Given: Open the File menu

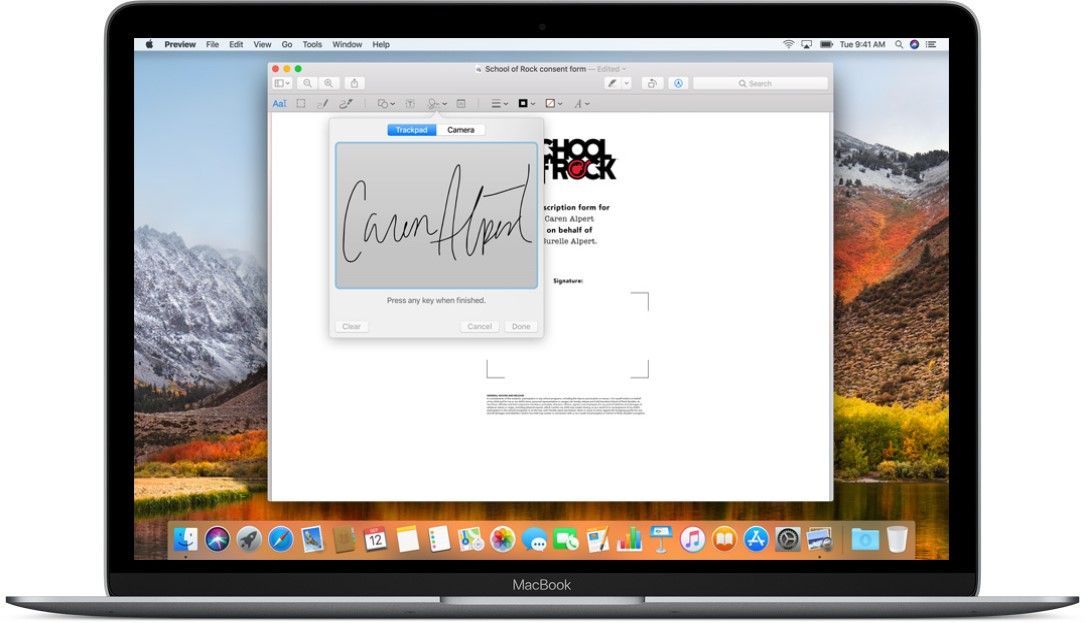Looking at the screenshot, I should tap(212, 44).
